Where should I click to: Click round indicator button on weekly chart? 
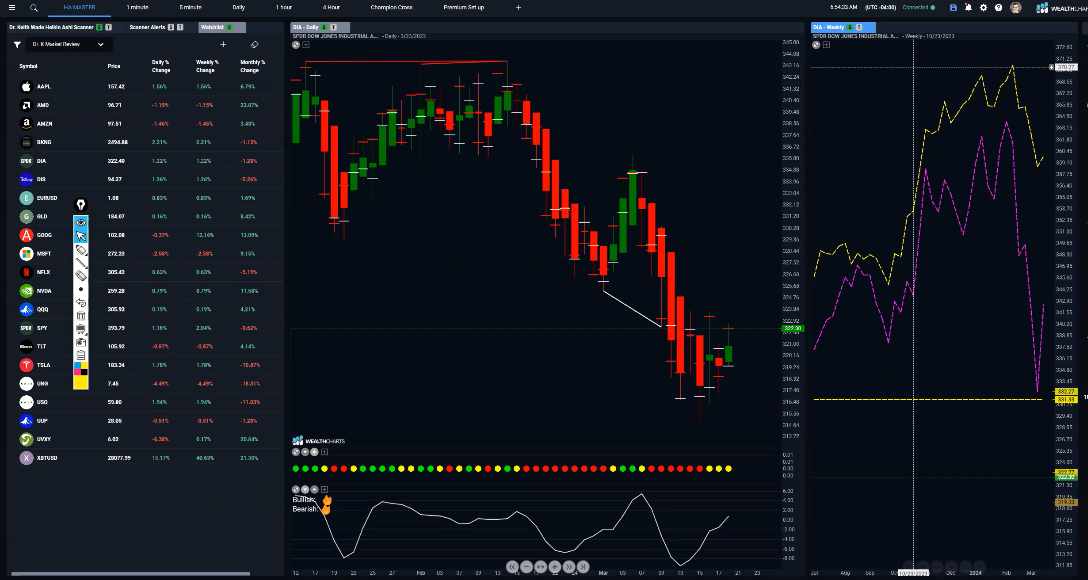[x=817, y=44]
